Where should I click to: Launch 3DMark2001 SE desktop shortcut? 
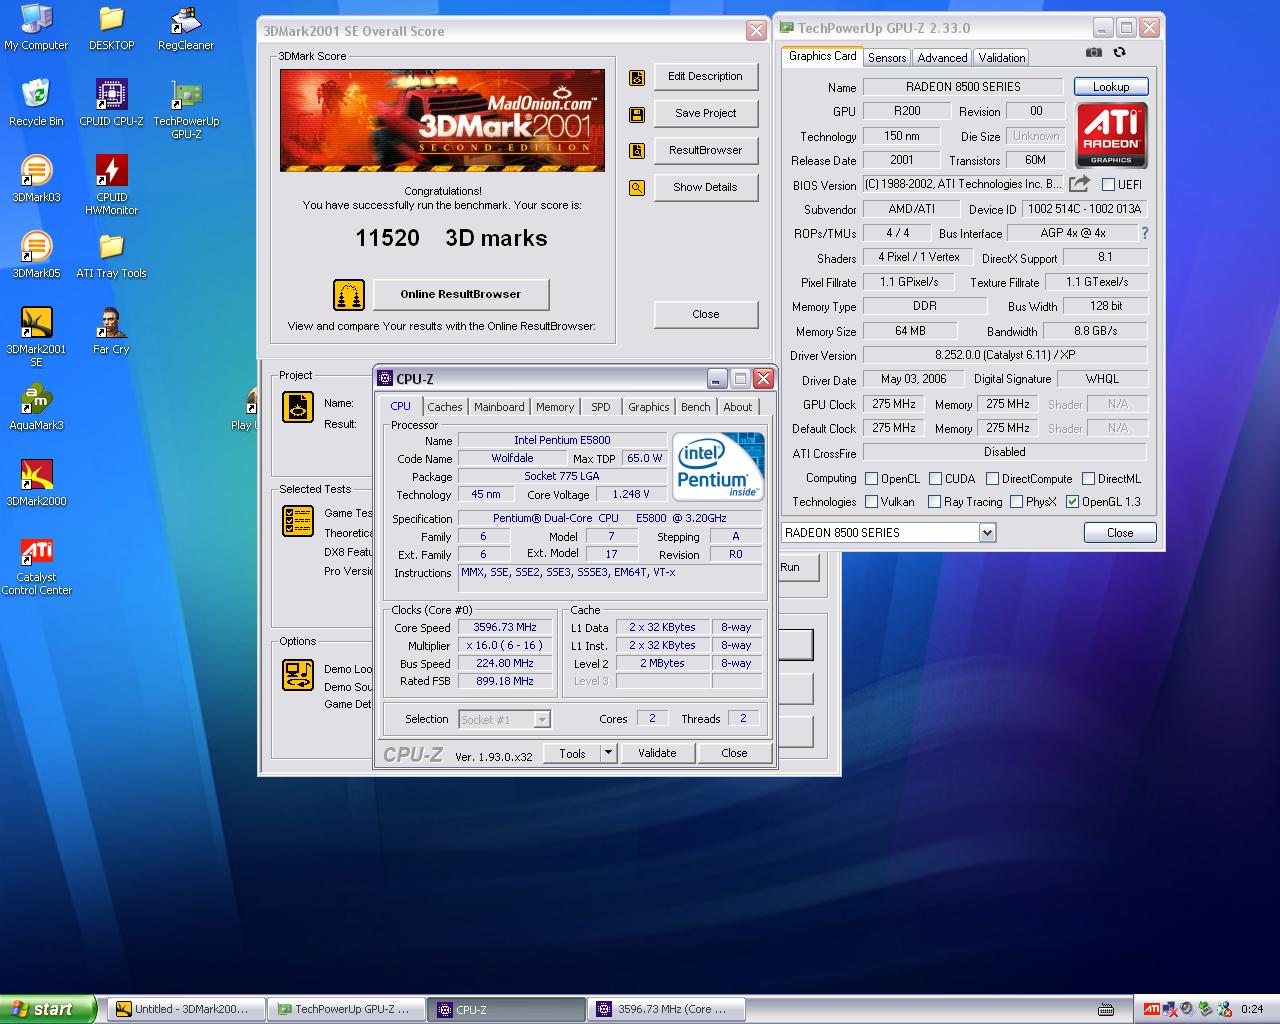(36, 337)
